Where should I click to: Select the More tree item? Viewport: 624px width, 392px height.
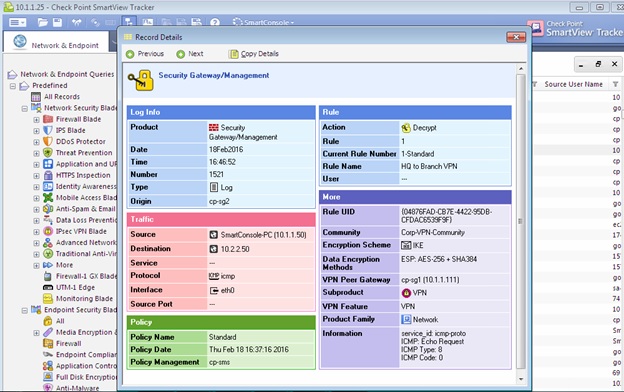pos(64,265)
